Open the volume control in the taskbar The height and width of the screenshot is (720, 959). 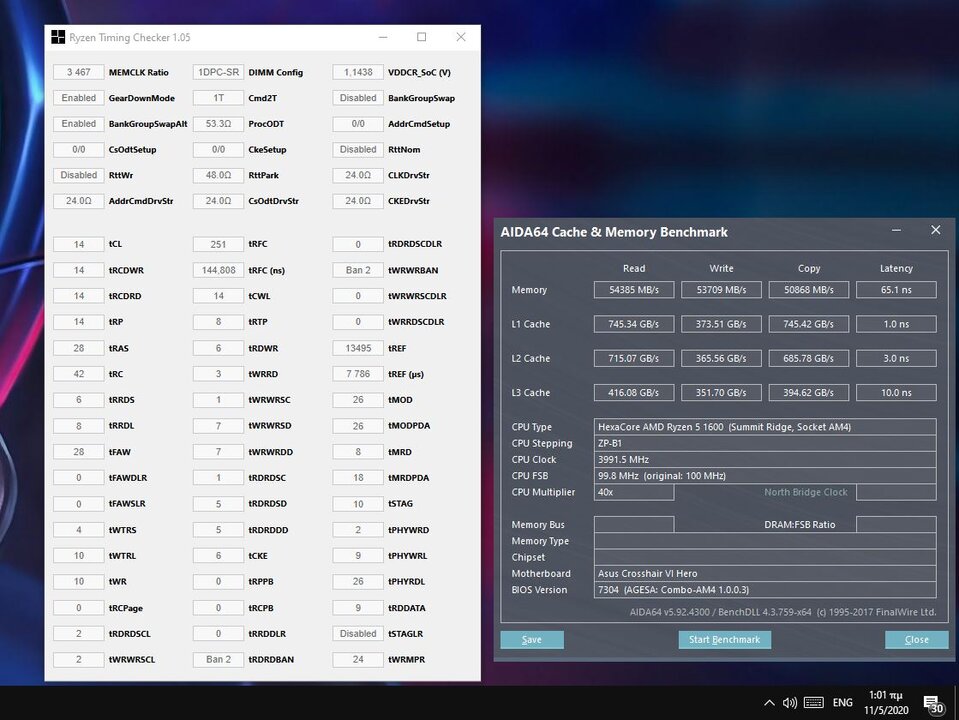(x=790, y=703)
